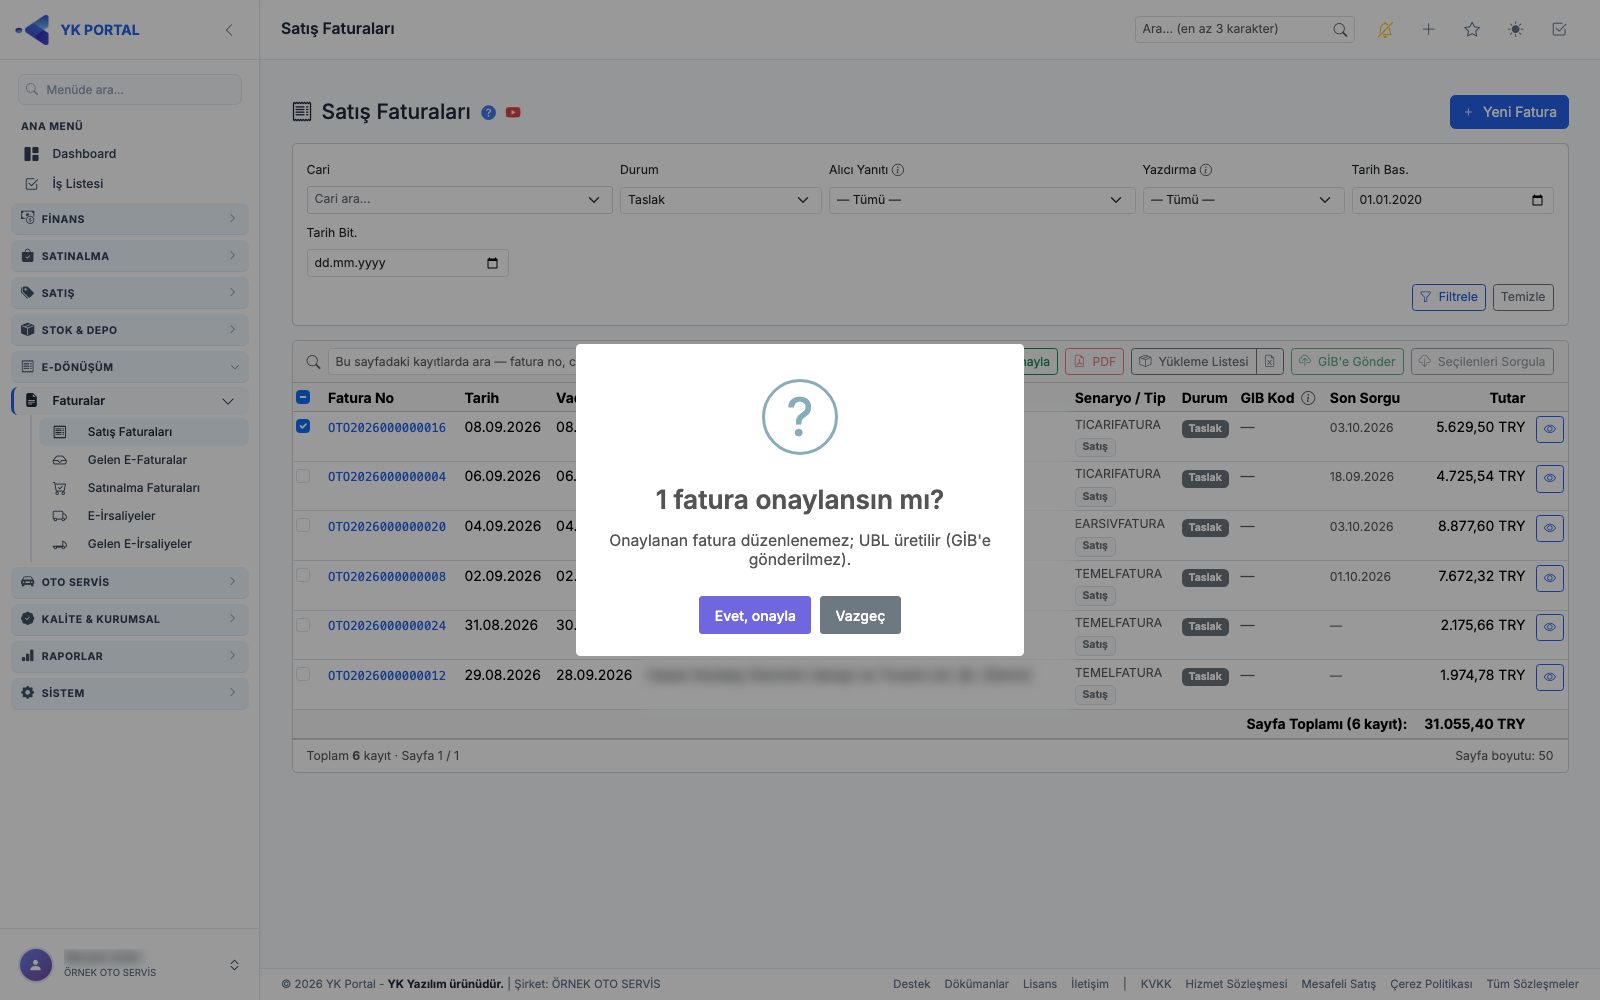The height and width of the screenshot is (1000, 1600).
Task: Cancel with Vazgeç button
Action: pyautogui.click(x=860, y=615)
